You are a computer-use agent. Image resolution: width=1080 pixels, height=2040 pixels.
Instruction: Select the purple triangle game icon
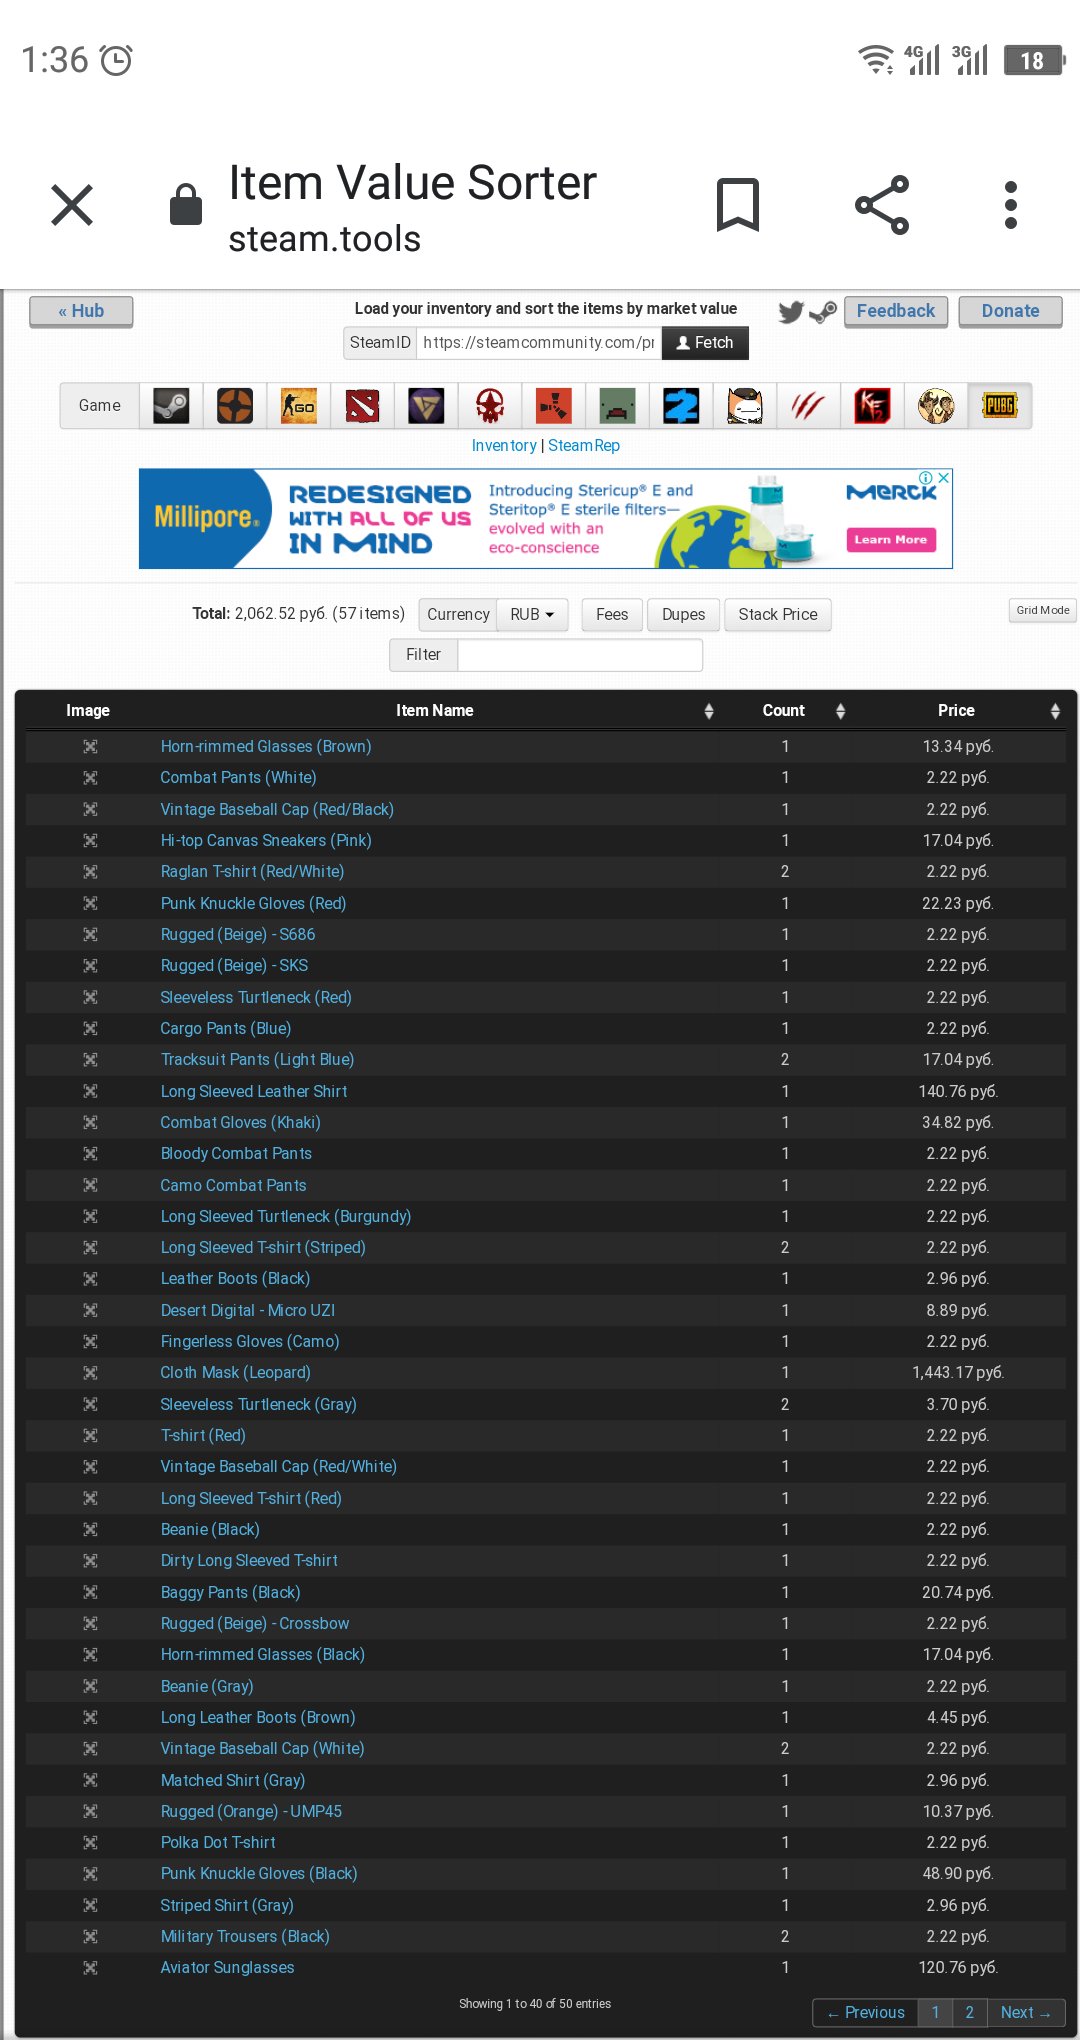click(x=426, y=406)
